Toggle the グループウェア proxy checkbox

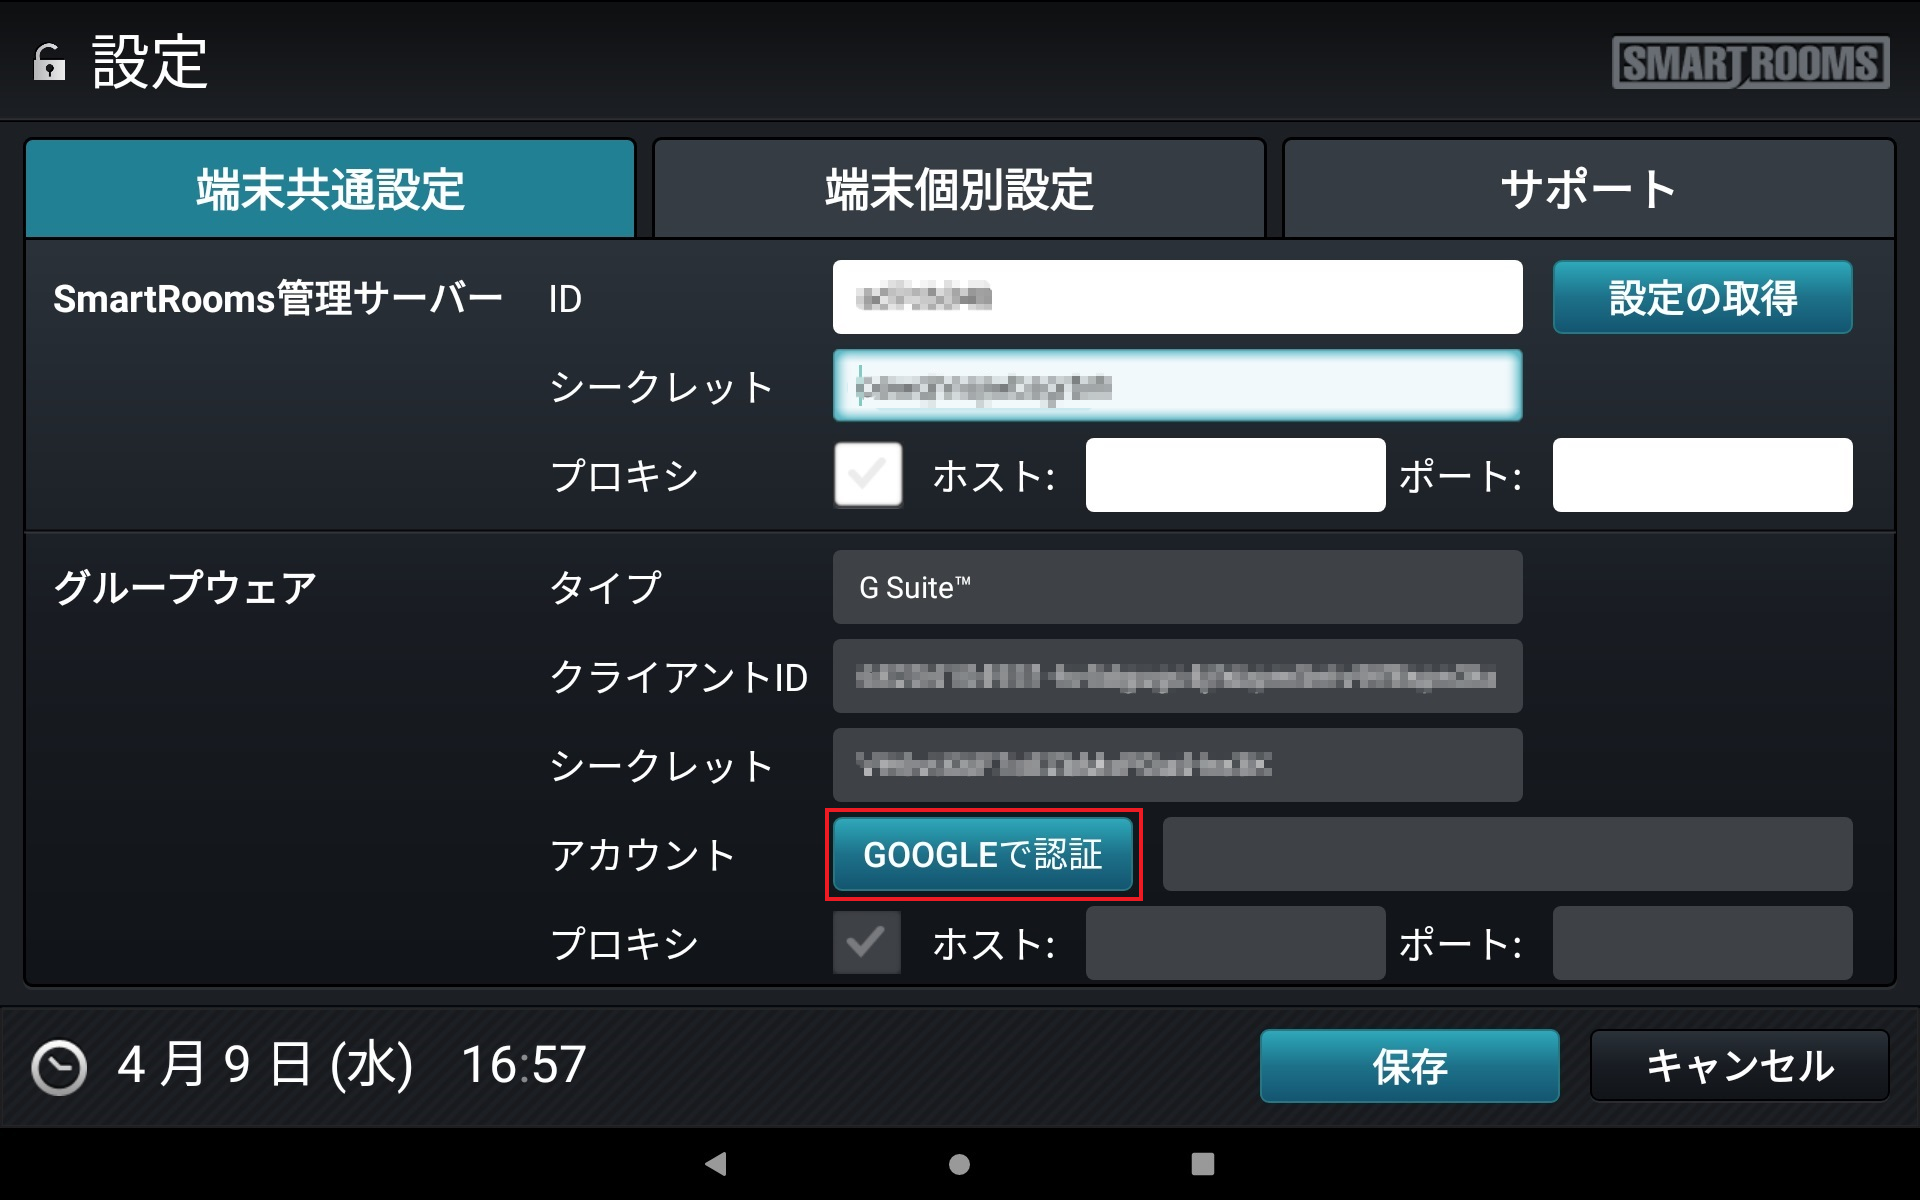(x=867, y=942)
